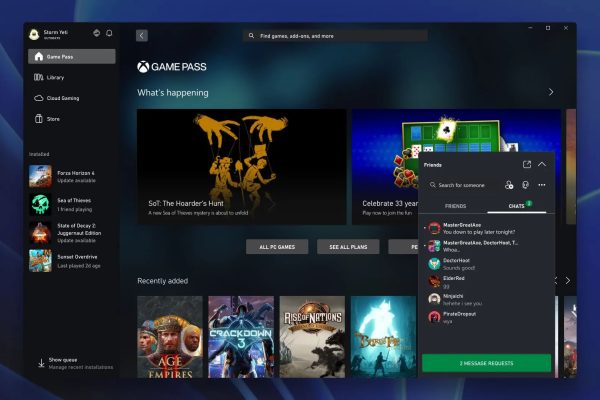This screenshot has height=400, width=600.
Task: Go back with the back arrow button
Action: click(x=142, y=36)
